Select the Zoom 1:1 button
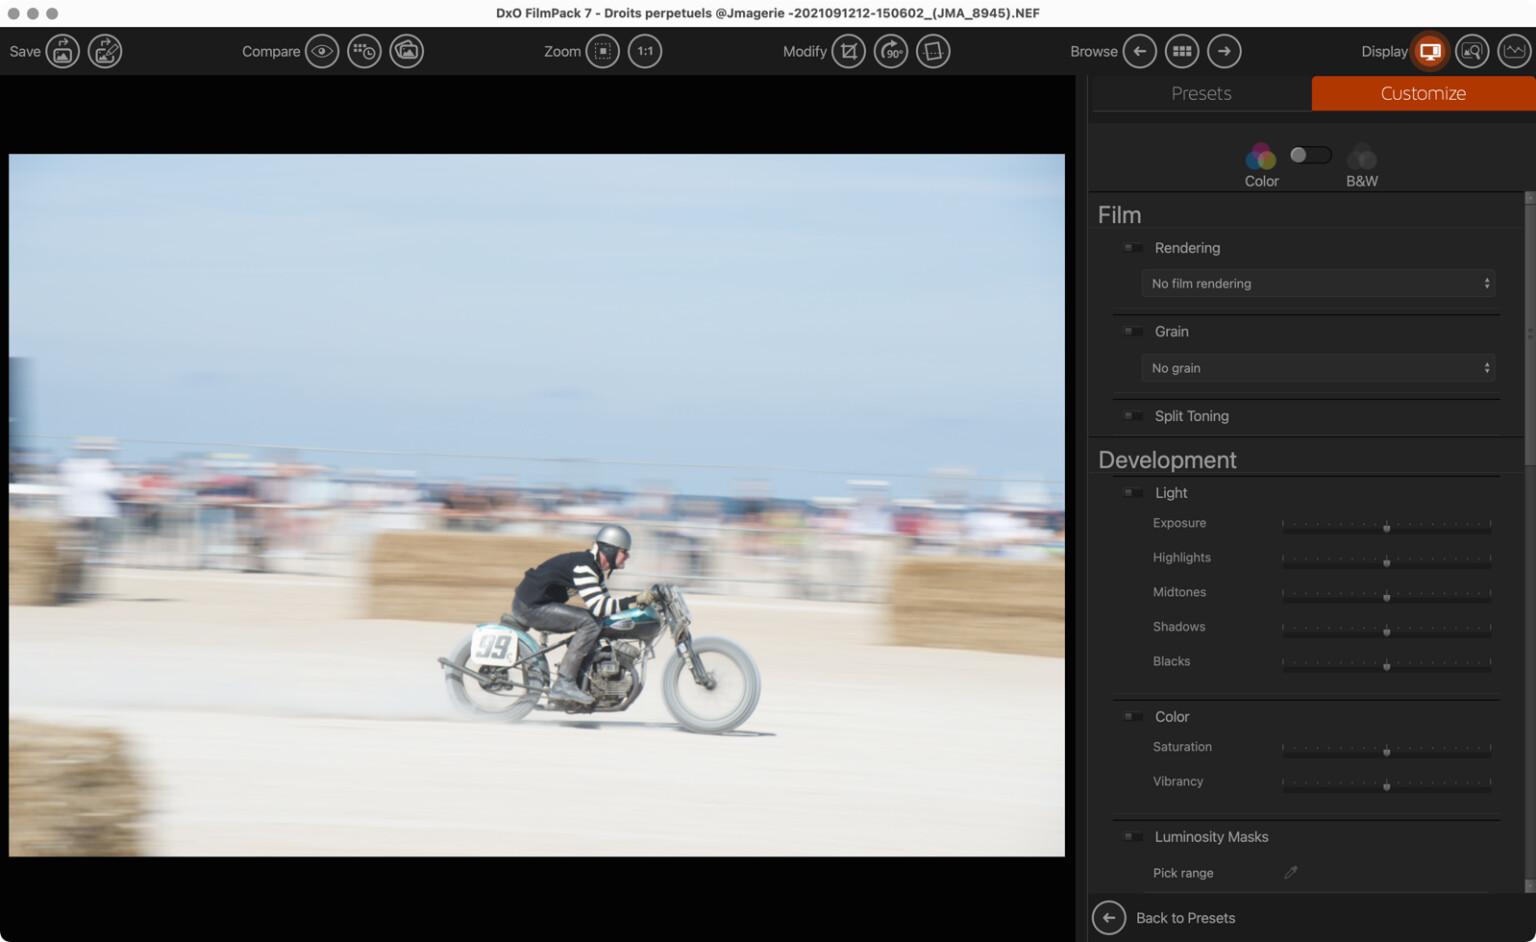The height and width of the screenshot is (942, 1536). [x=645, y=51]
